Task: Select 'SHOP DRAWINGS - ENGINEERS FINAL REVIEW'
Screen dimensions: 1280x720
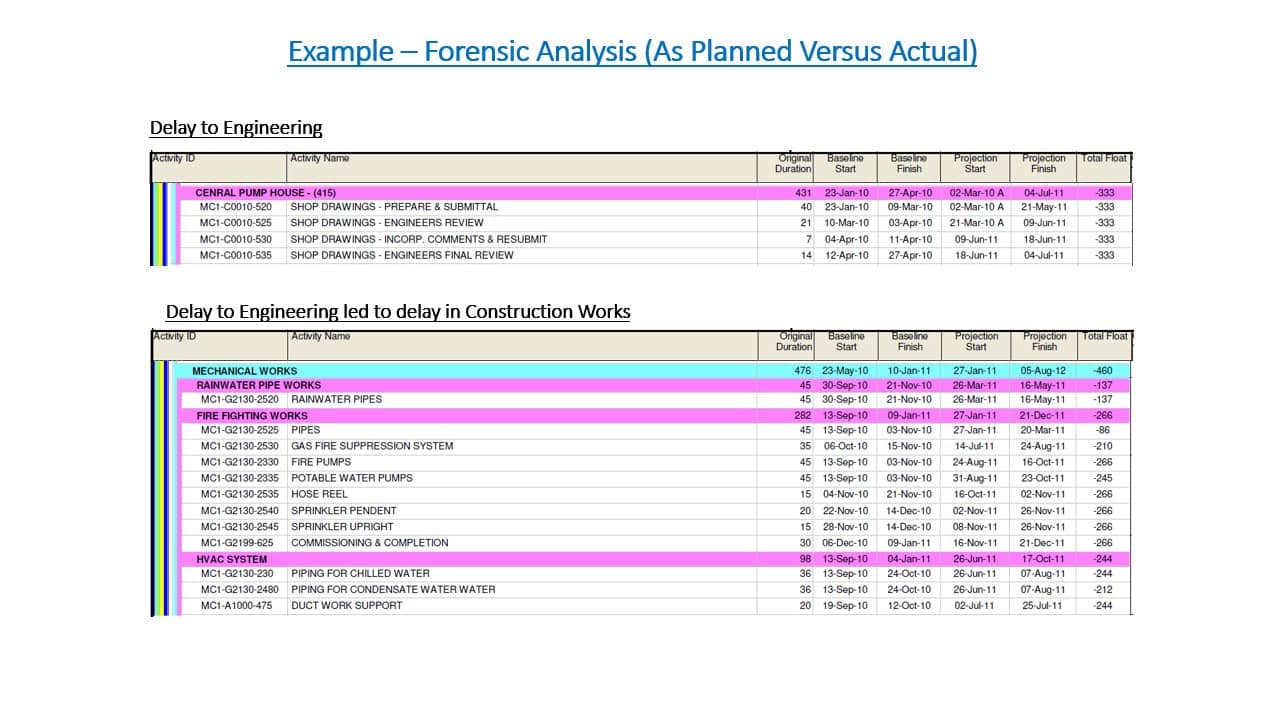Action: click(x=402, y=255)
